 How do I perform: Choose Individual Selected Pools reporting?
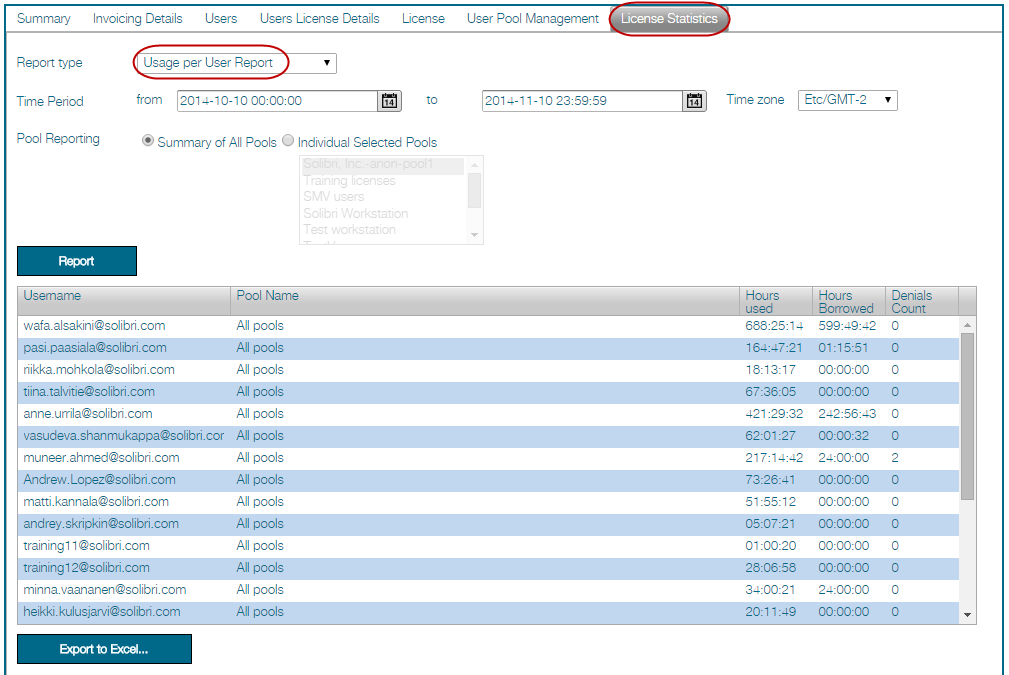click(x=290, y=141)
